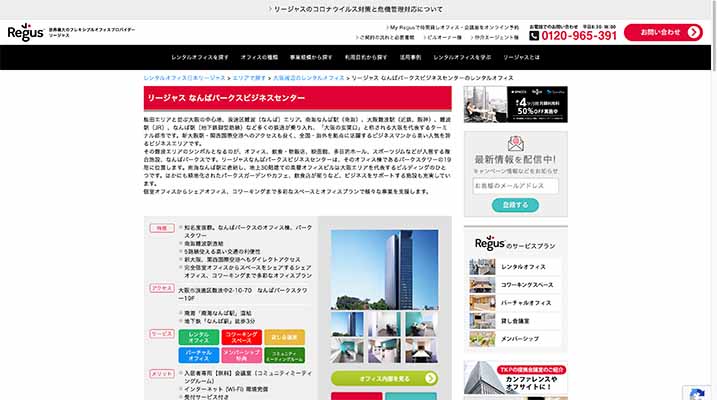This screenshot has width=717, height=400.
Task: Click the envelope newsletter icon
Action: (515, 144)
